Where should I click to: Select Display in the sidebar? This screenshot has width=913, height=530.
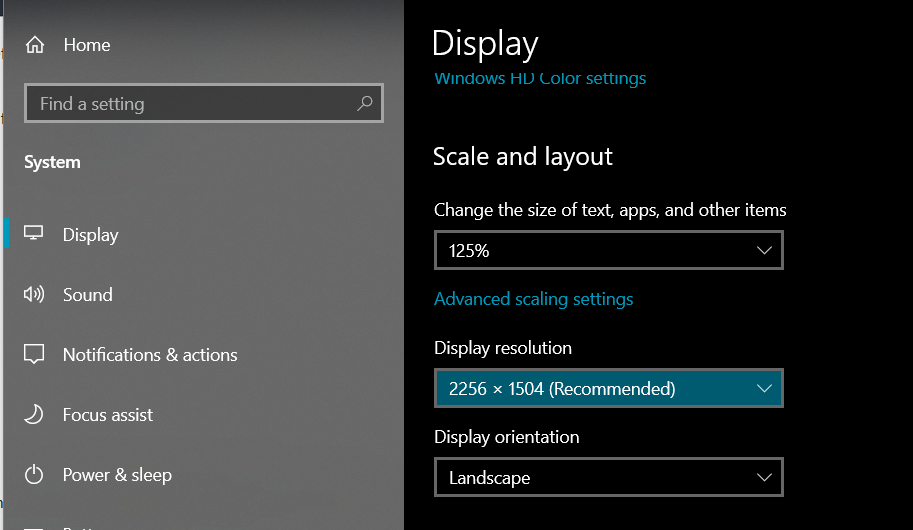coord(90,235)
